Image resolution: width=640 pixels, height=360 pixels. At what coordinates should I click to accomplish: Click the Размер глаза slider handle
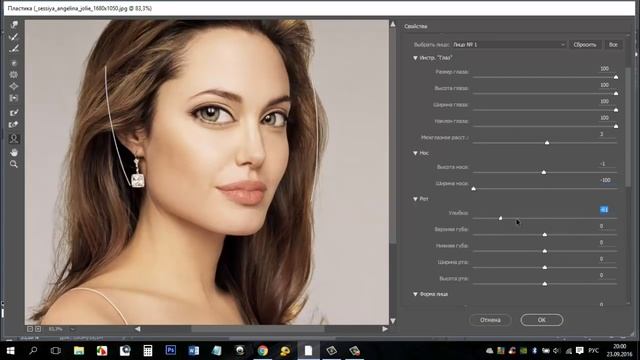[616, 77]
